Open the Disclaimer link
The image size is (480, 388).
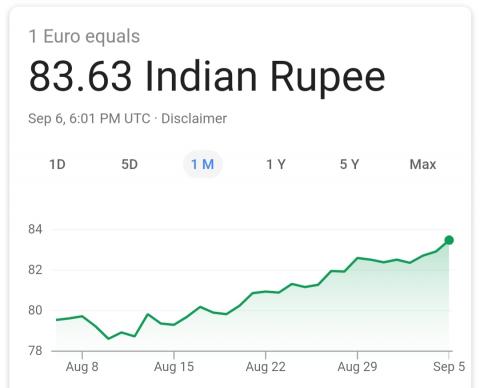click(x=194, y=119)
